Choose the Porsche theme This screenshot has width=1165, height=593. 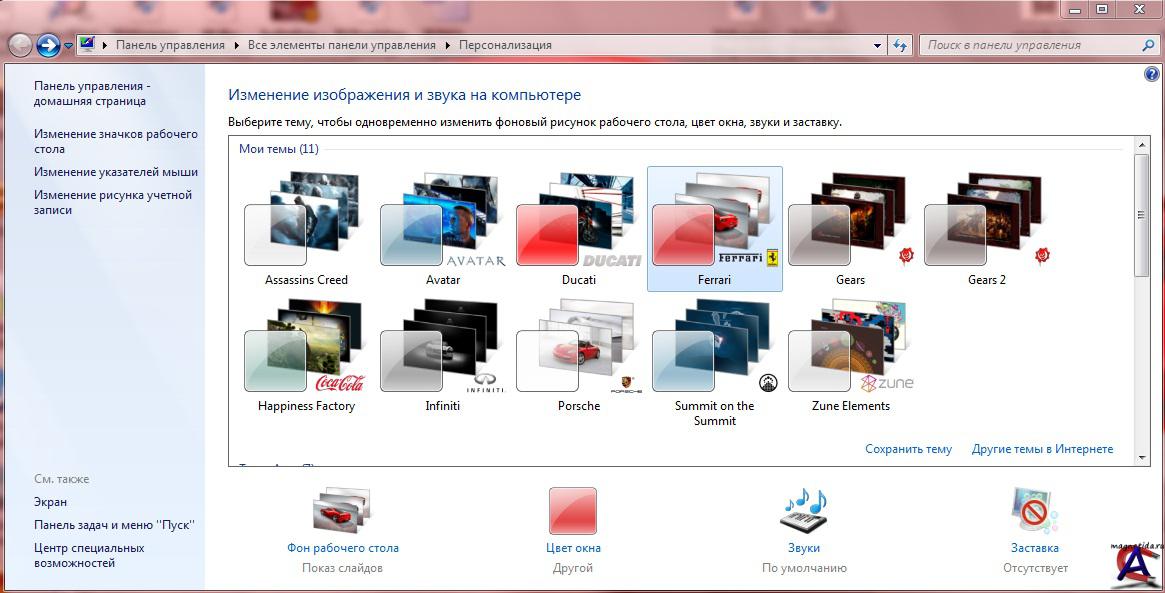tap(578, 355)
